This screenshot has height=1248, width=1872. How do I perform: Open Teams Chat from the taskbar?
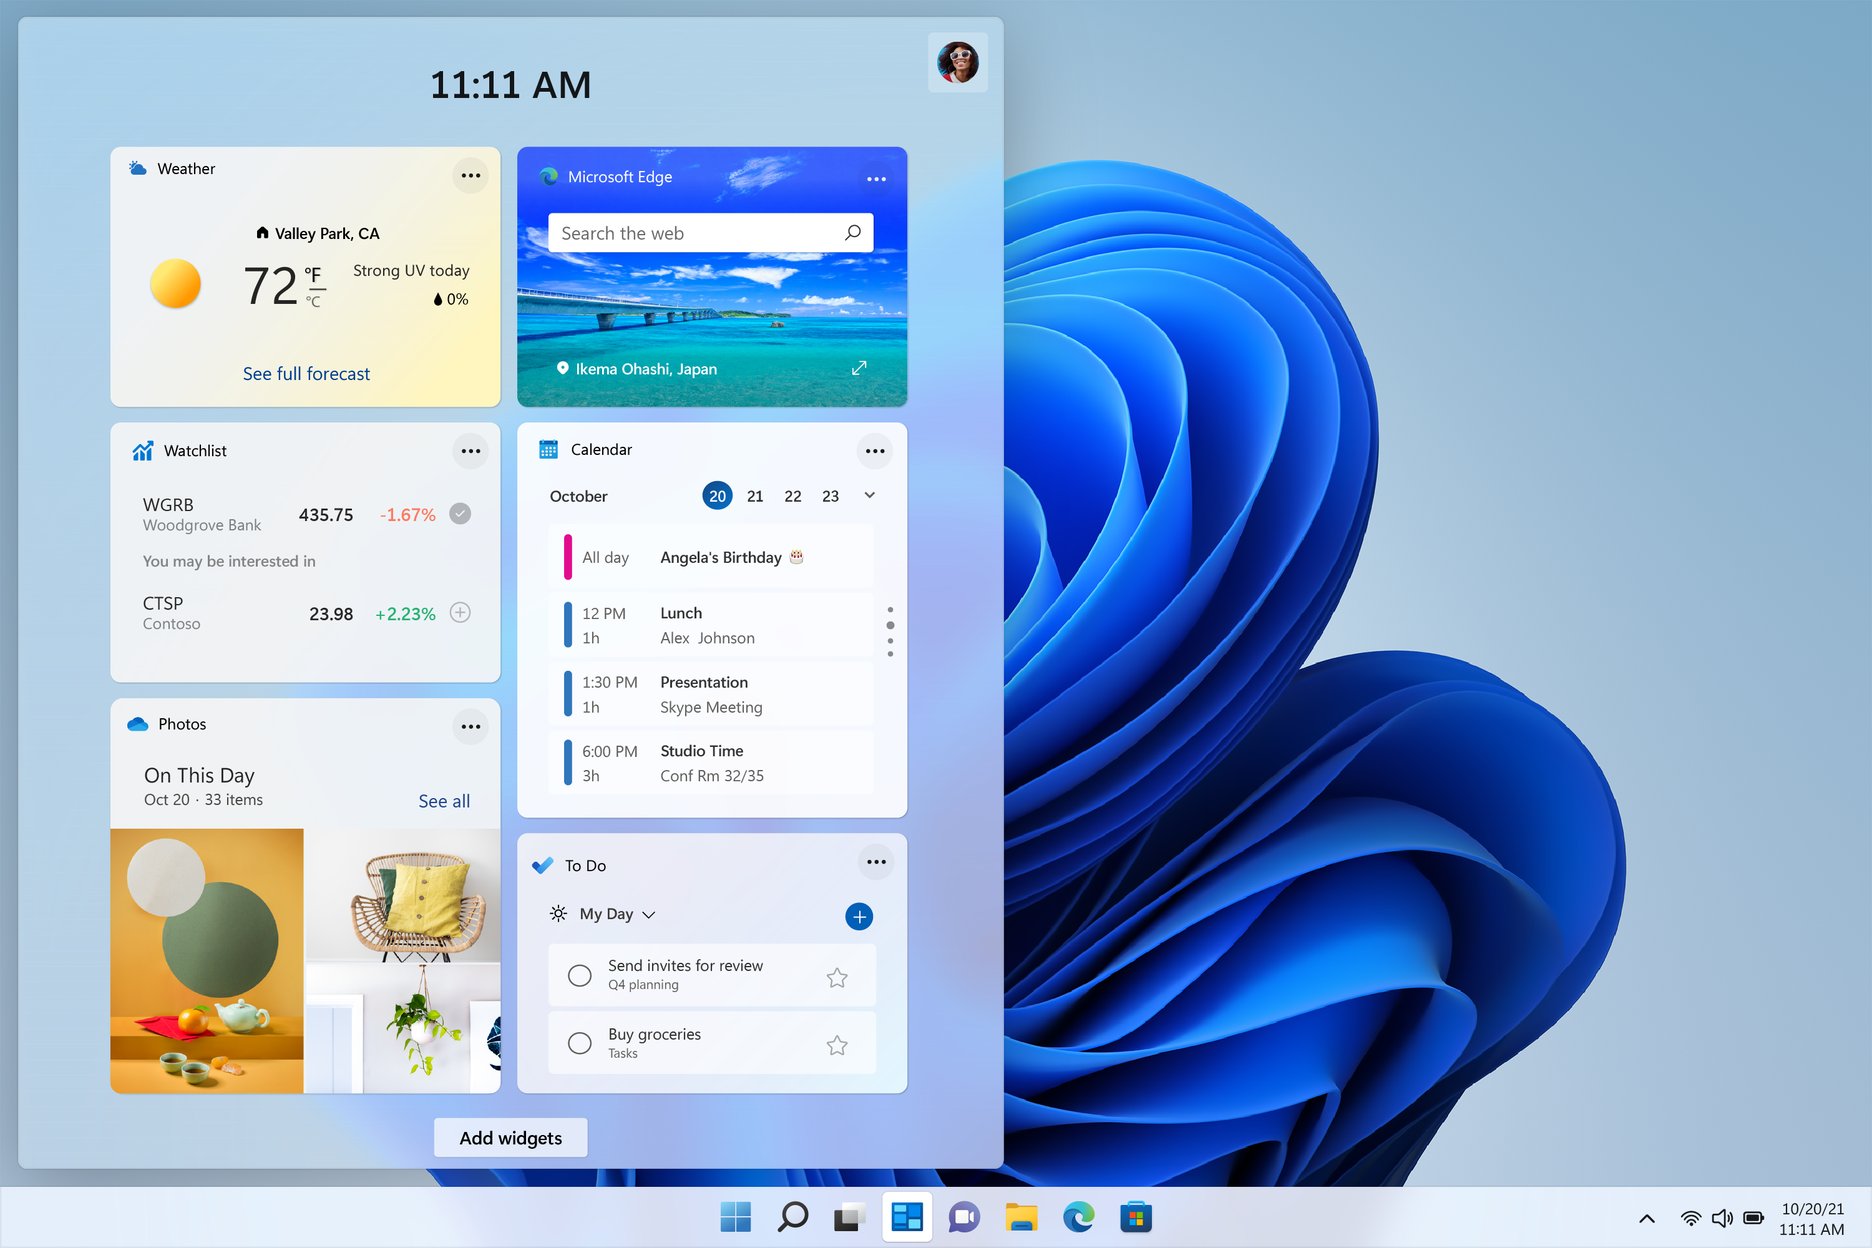(x=963, y=1217)
